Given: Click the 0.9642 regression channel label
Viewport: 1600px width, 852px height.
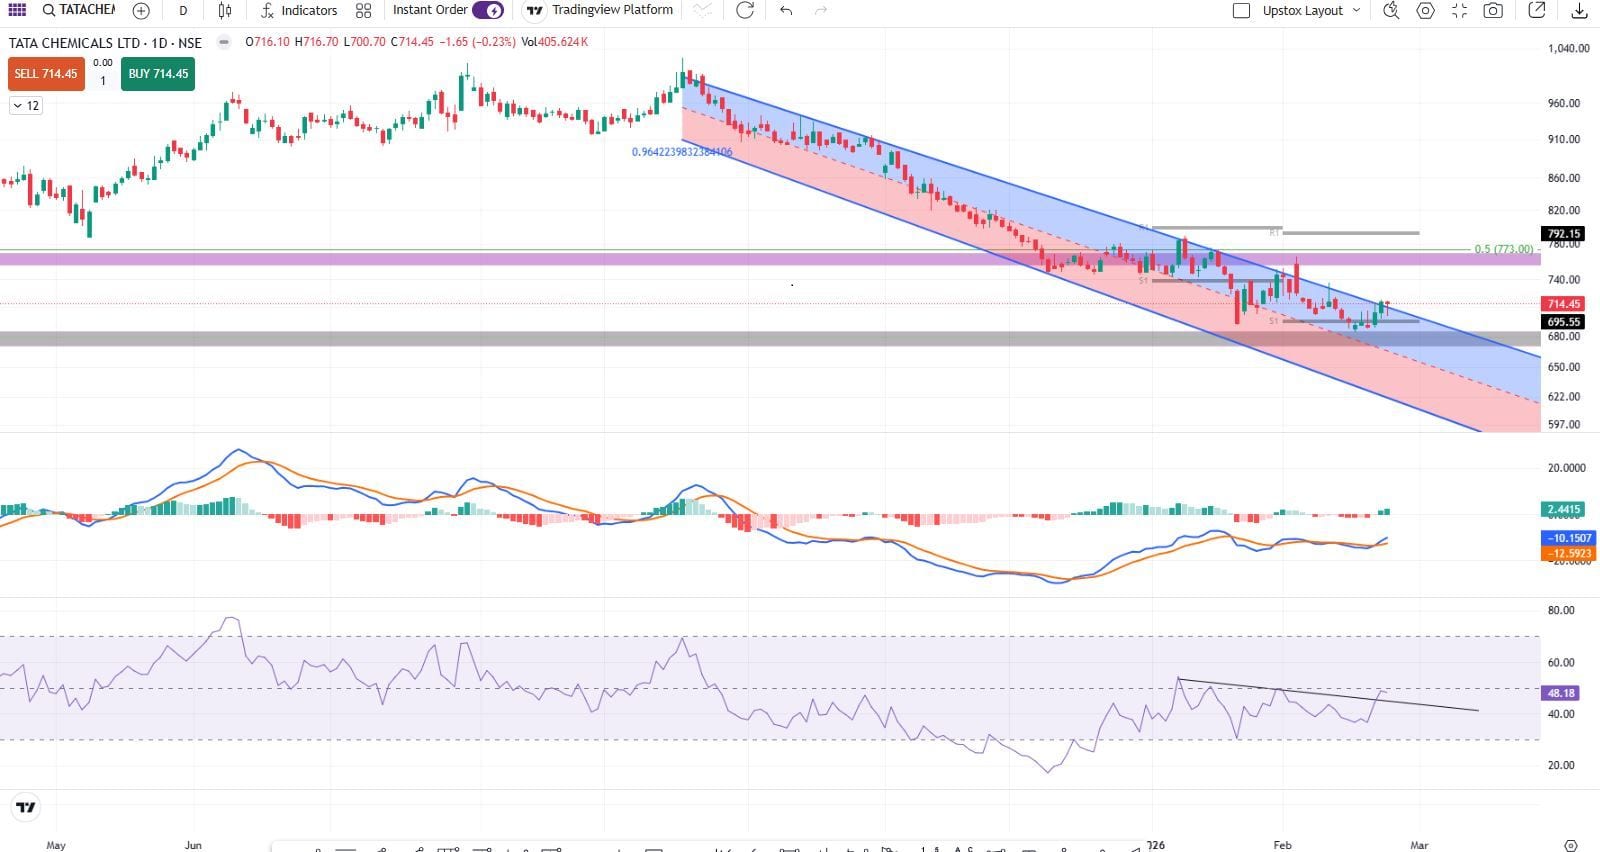Looking at the screenshot, I should tap(682, 152).
